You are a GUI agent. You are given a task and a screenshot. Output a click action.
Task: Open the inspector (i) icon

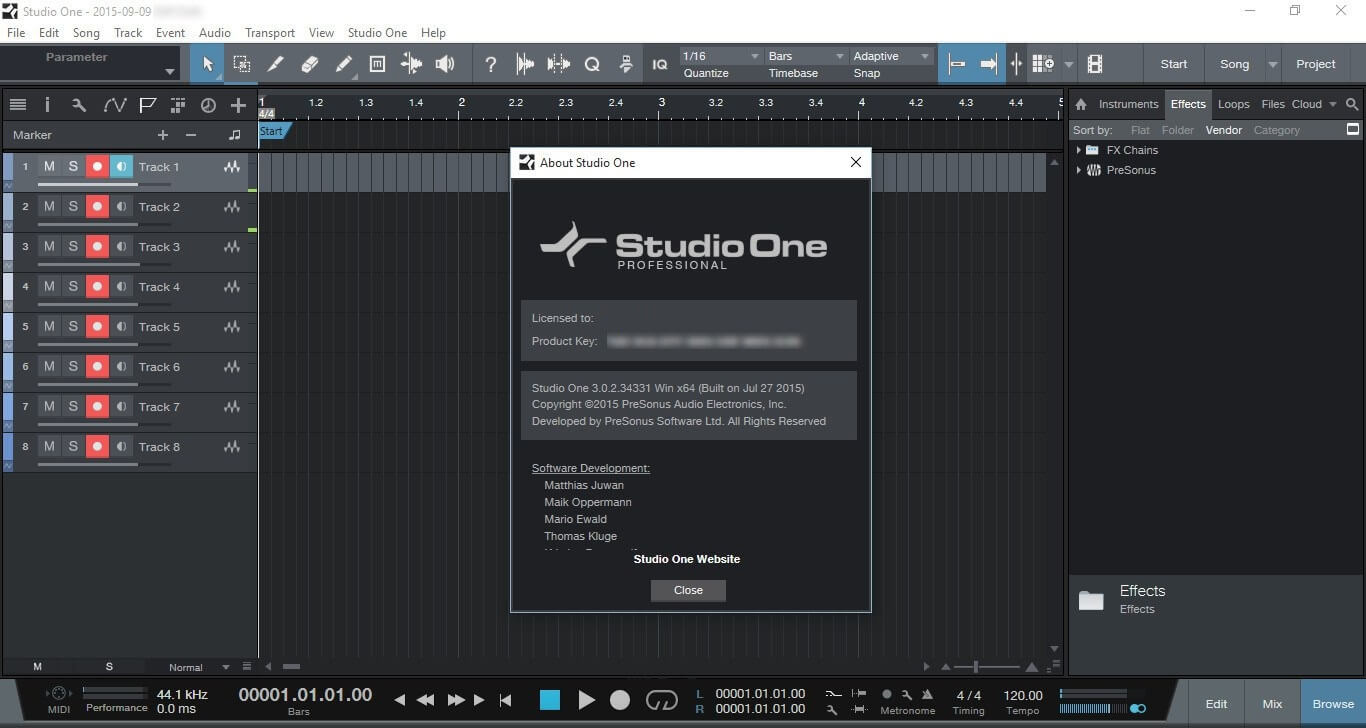click(47, 104)
